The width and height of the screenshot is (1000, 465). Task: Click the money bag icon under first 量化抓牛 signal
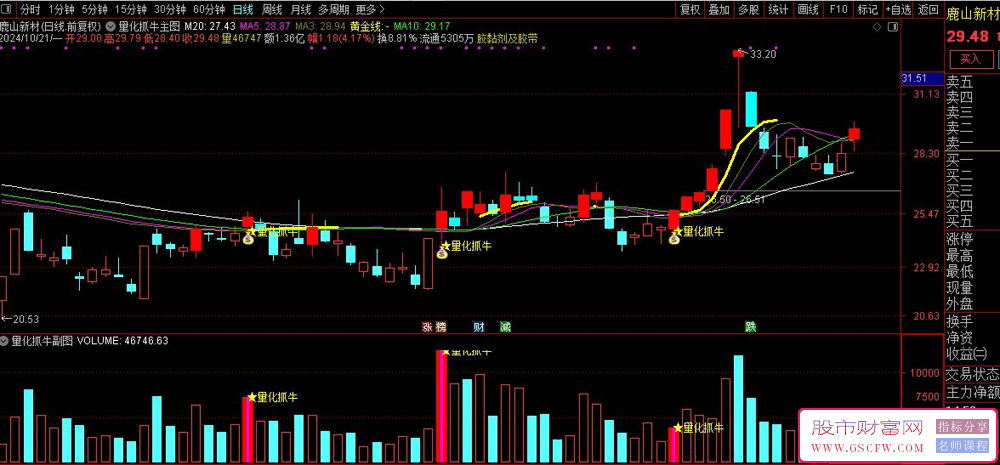(x=250, y=240)
